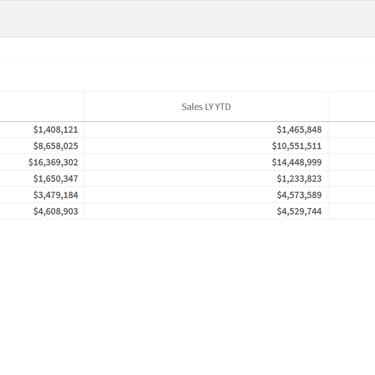
Task: Click the Sales LY YTD column header
Action: tap(206, 107)
